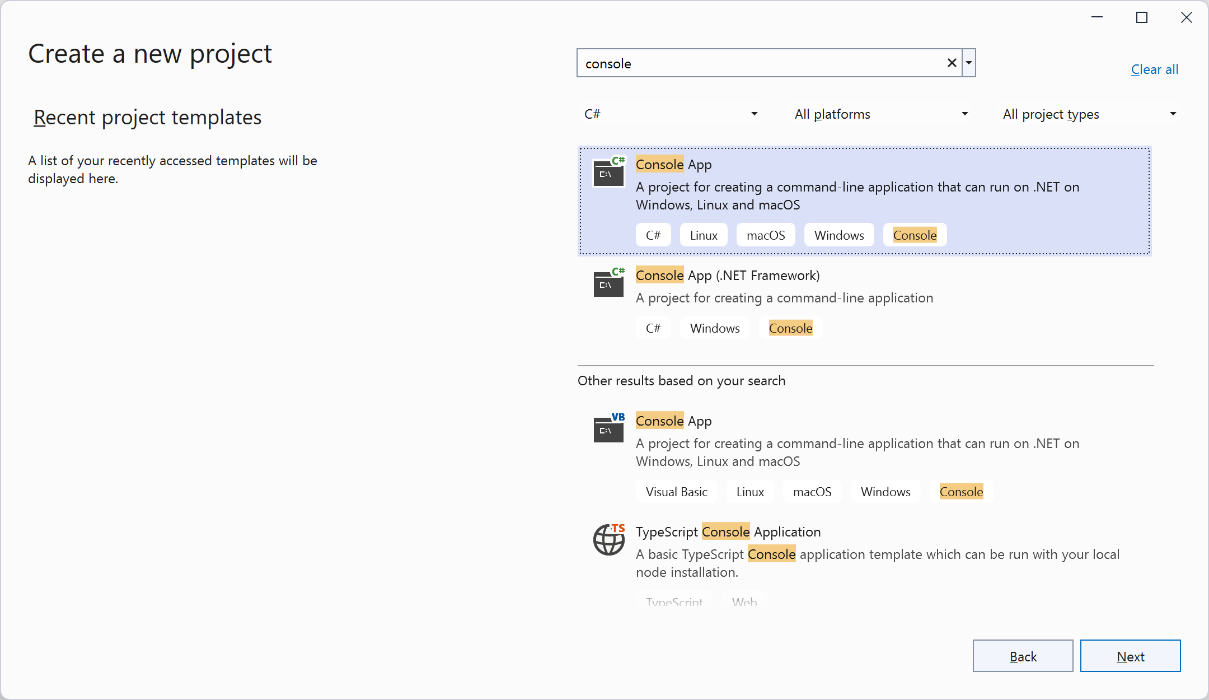The height and width of the screenshot is (700, 1209).
Task: Click the Create a new project heading
Action: (150, 53)
